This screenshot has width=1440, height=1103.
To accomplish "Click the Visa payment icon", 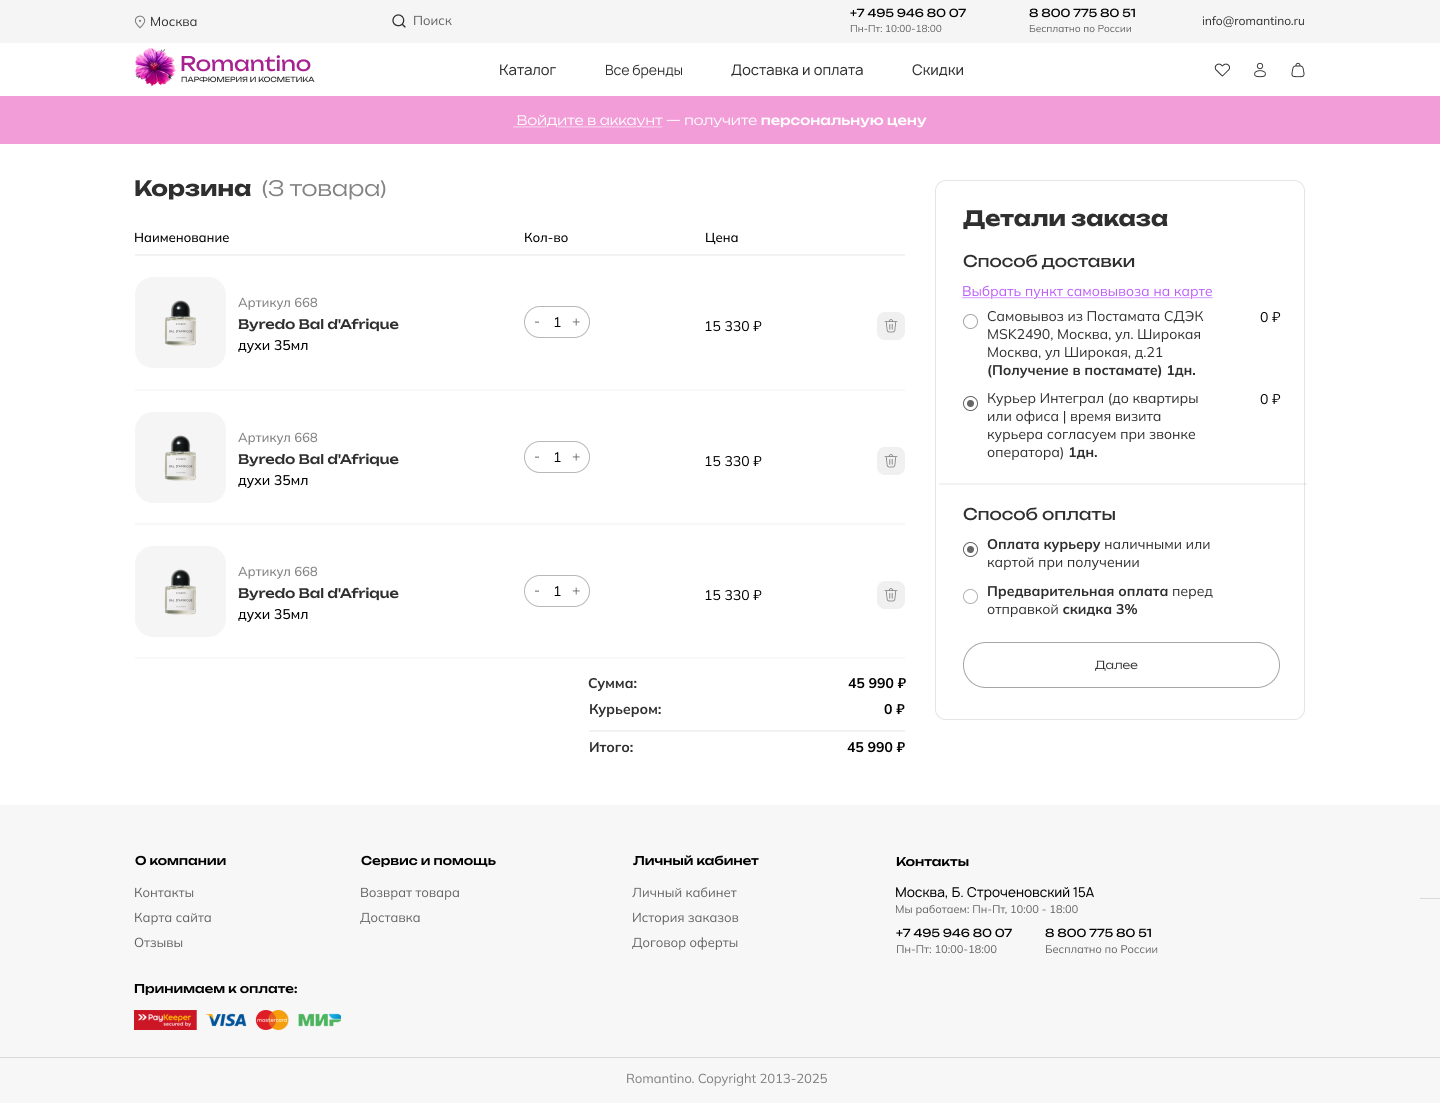I will (x=226, y=1019).
